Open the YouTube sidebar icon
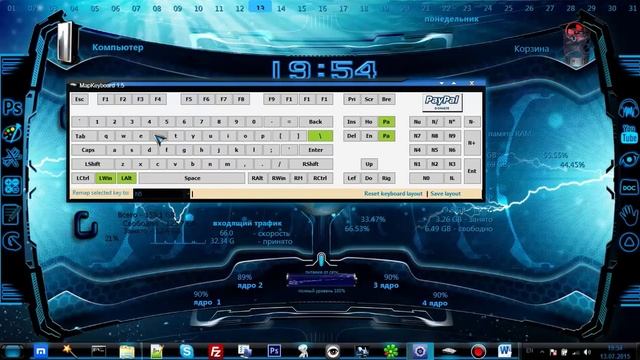 (629, 134)
